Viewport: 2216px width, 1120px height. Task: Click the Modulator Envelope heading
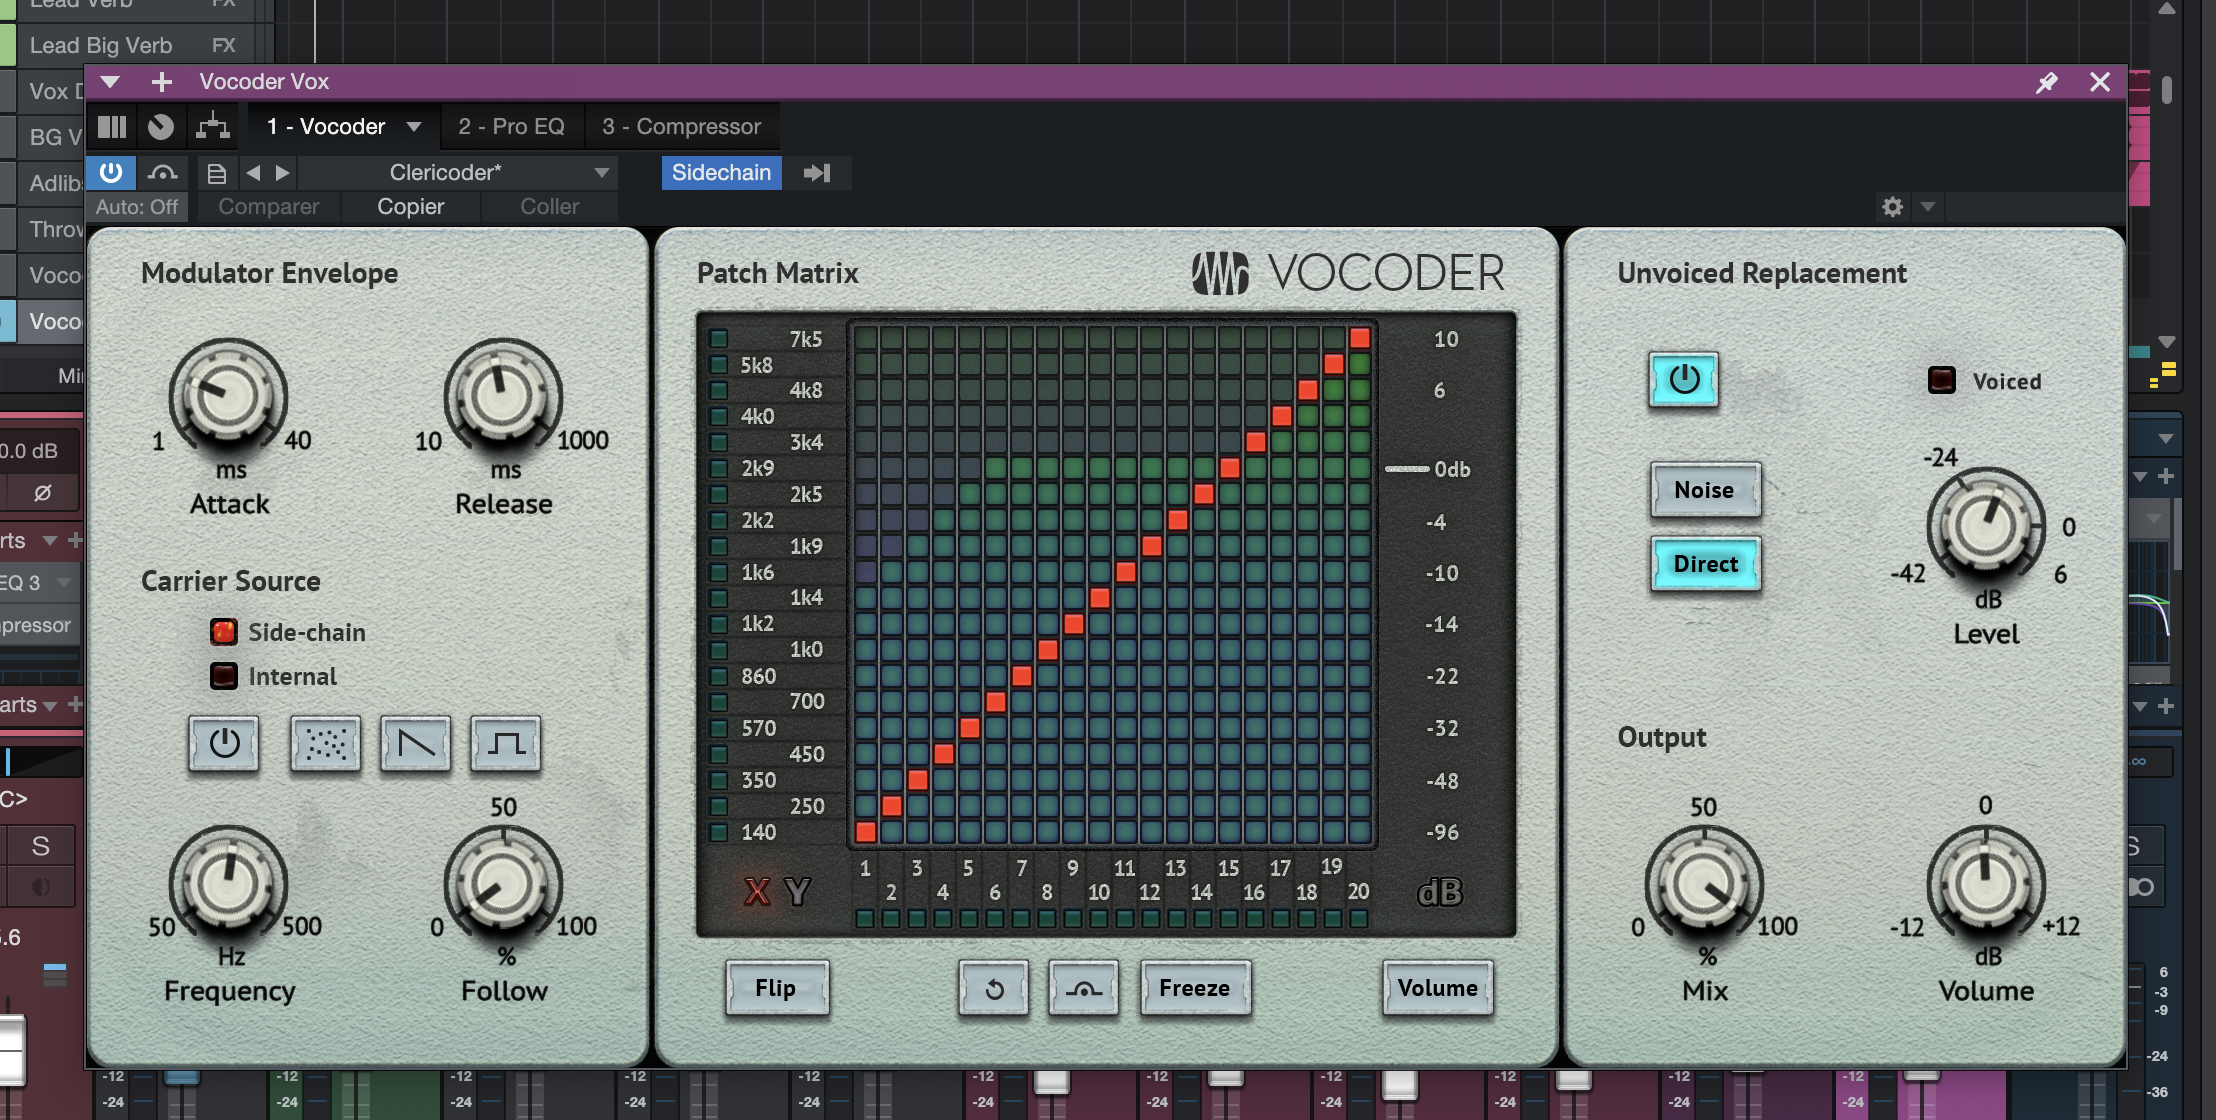[269, 273]
